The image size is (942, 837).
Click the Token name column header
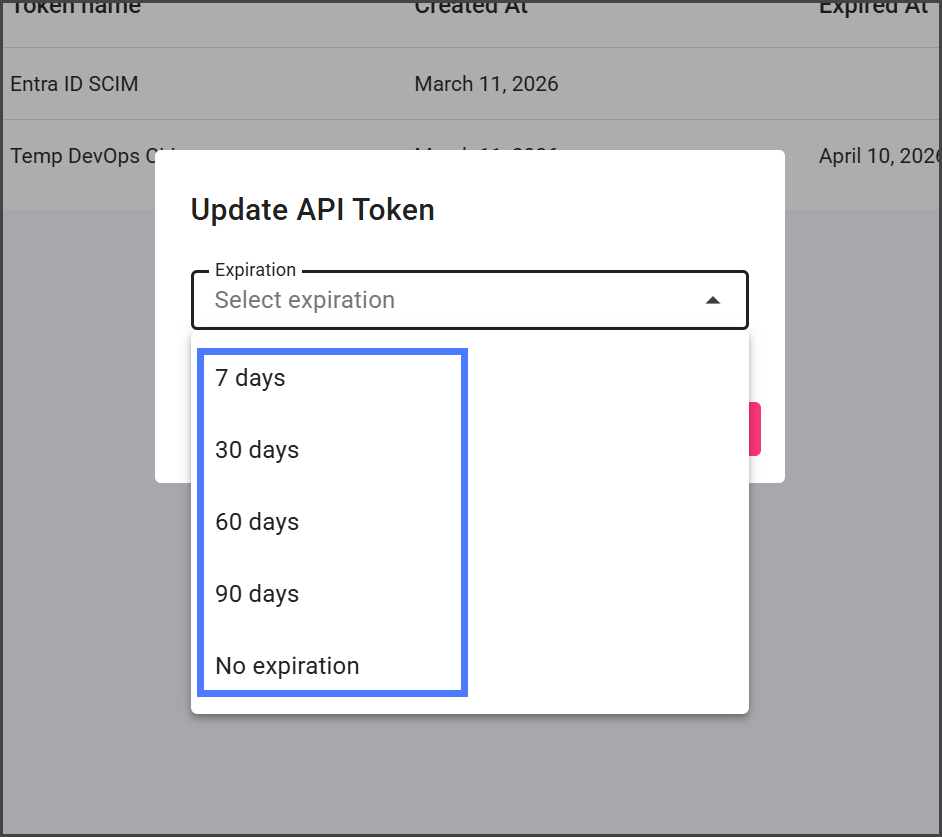(x=75, y=8)
